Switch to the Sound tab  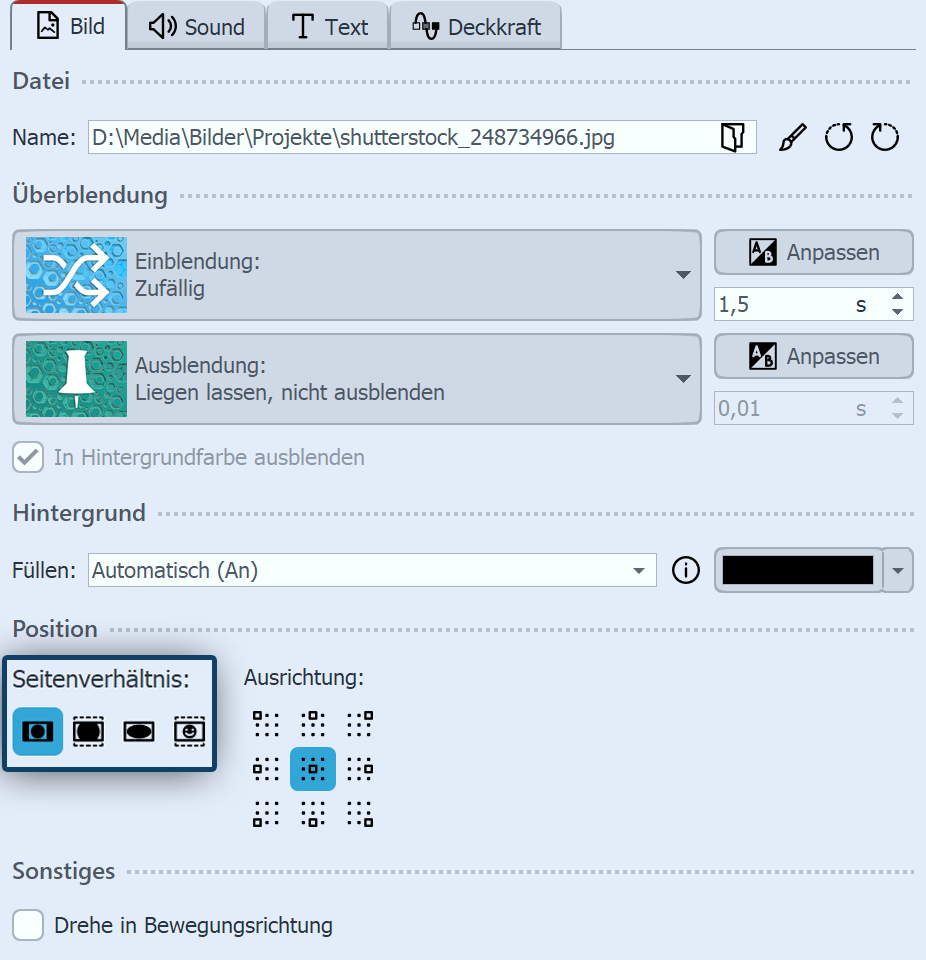coord(197,27)
